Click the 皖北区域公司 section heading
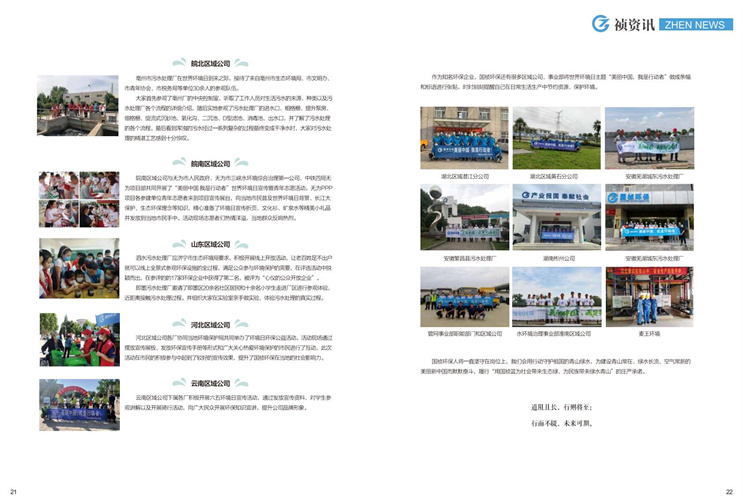The width and height of the screenshot is (743, 504). tap(210, 63)
